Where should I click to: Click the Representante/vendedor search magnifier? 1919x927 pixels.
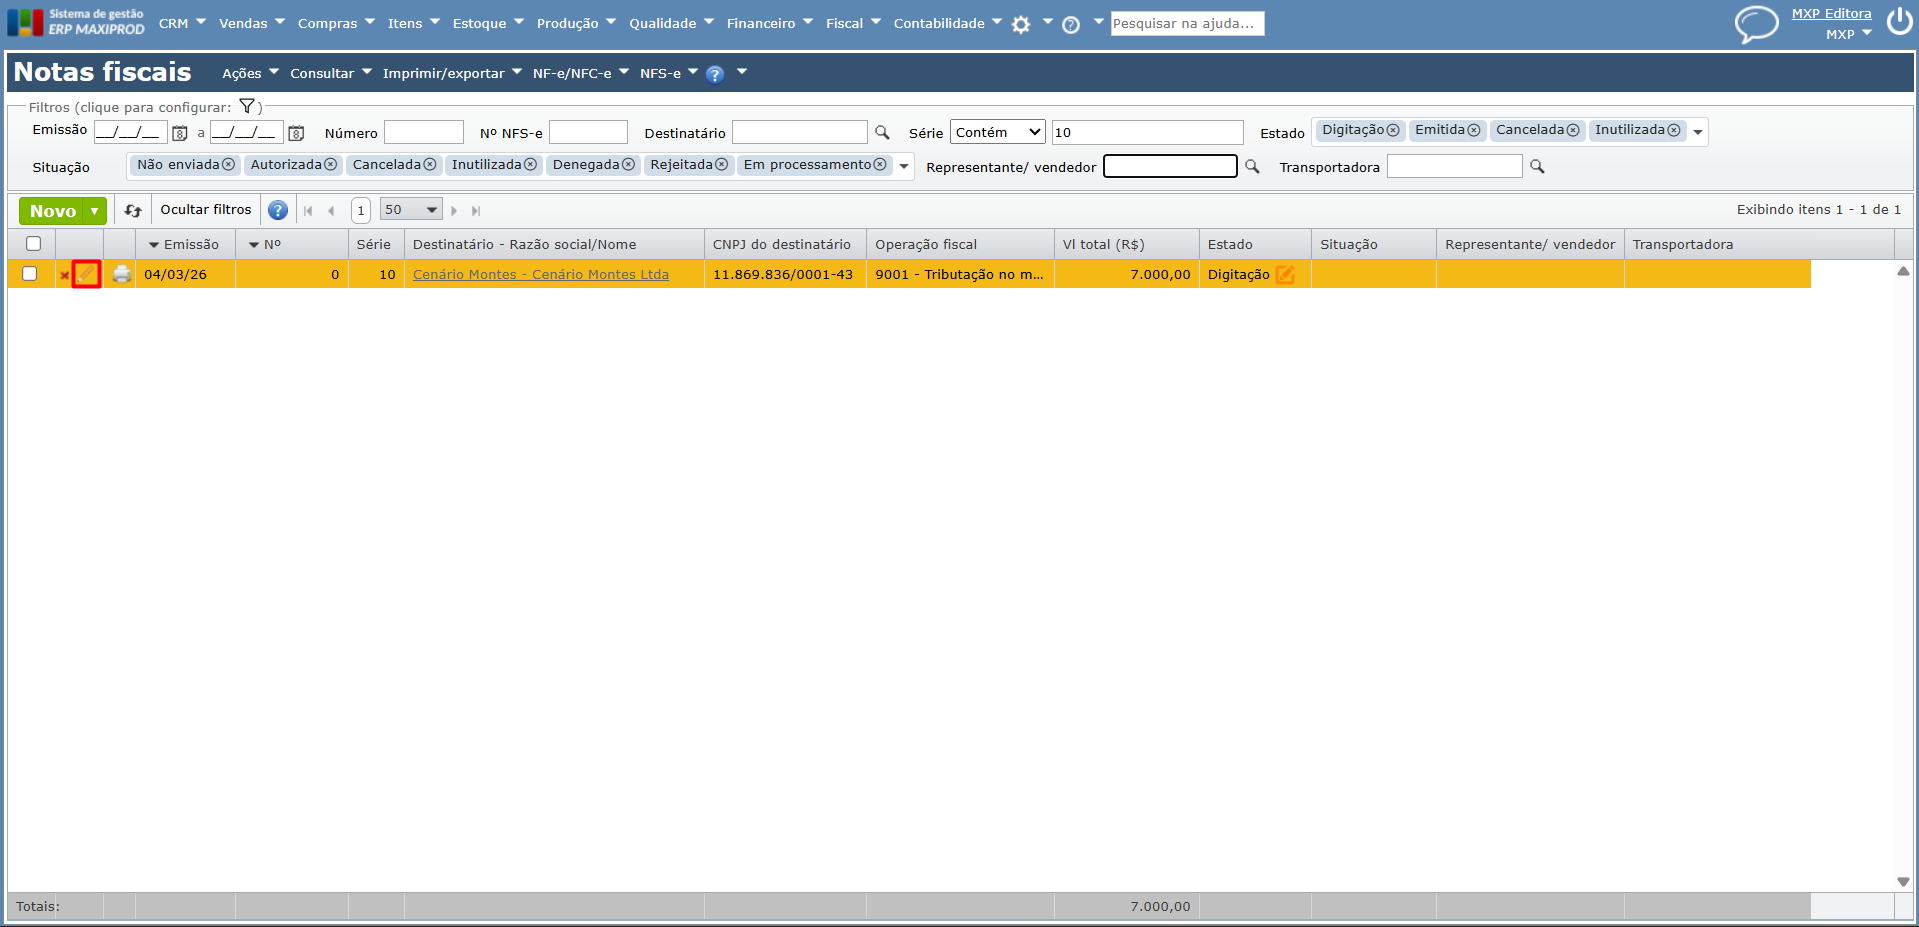point(1252,166)
